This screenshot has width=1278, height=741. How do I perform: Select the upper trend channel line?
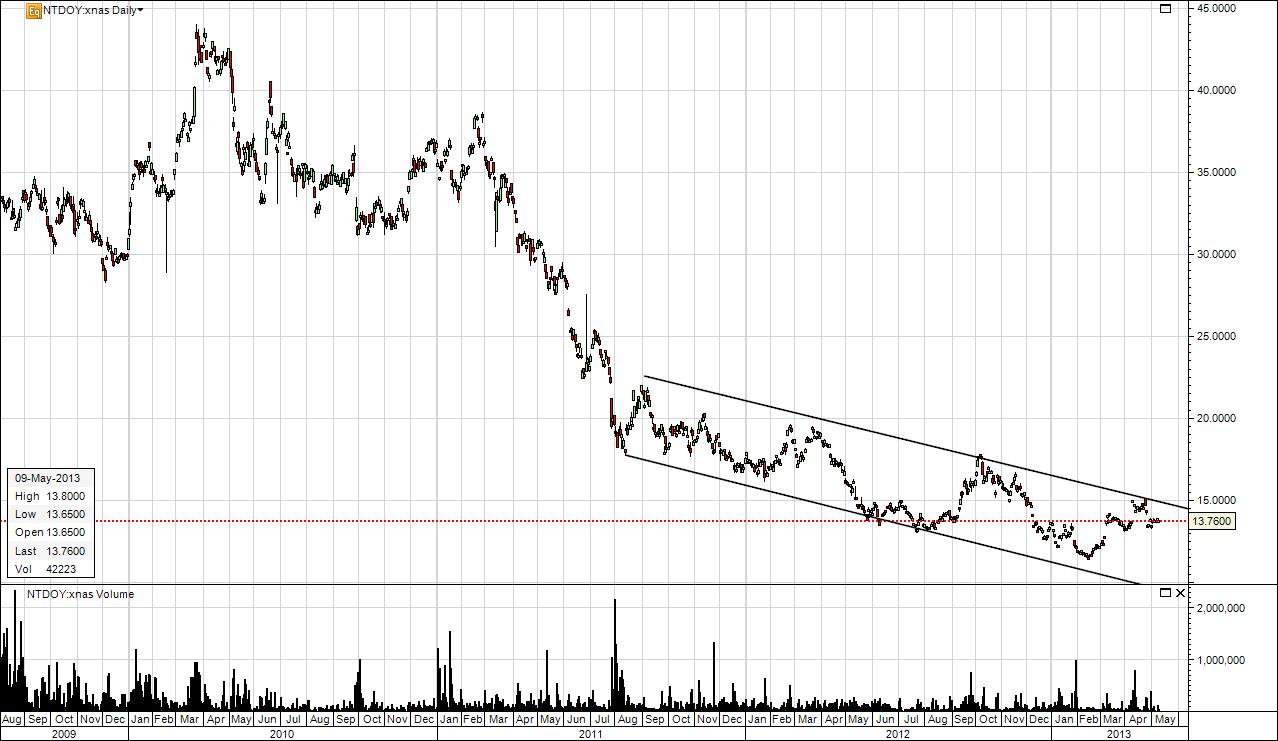(915, 442)
